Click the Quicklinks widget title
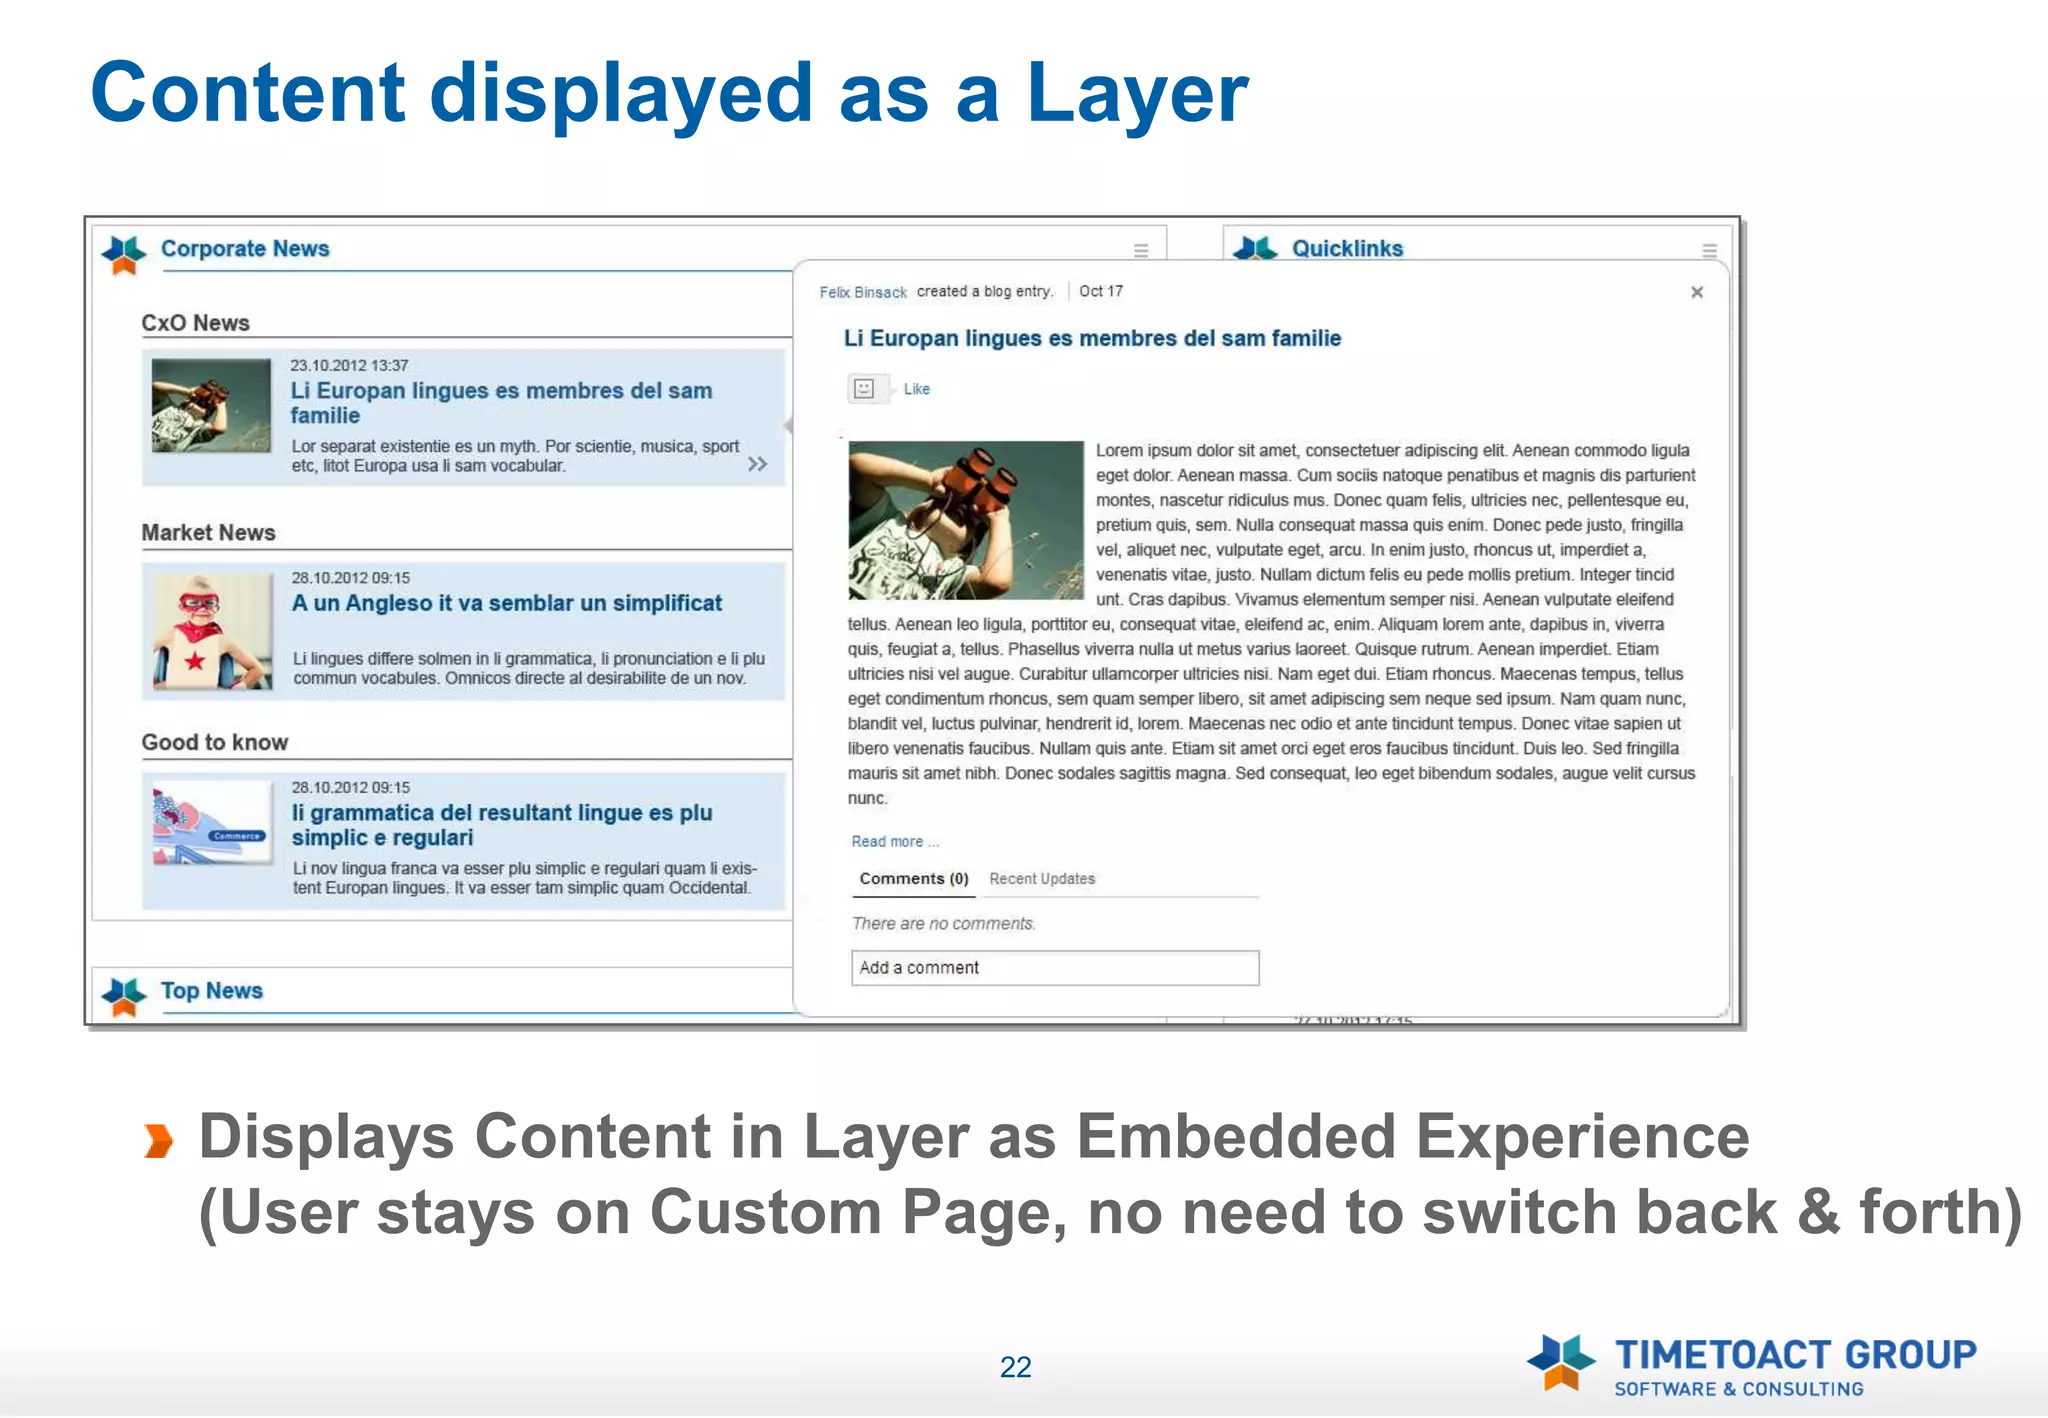The height and width of the screenshot is (1418, 2048). pyautogui.click(x=1347, y=248)
